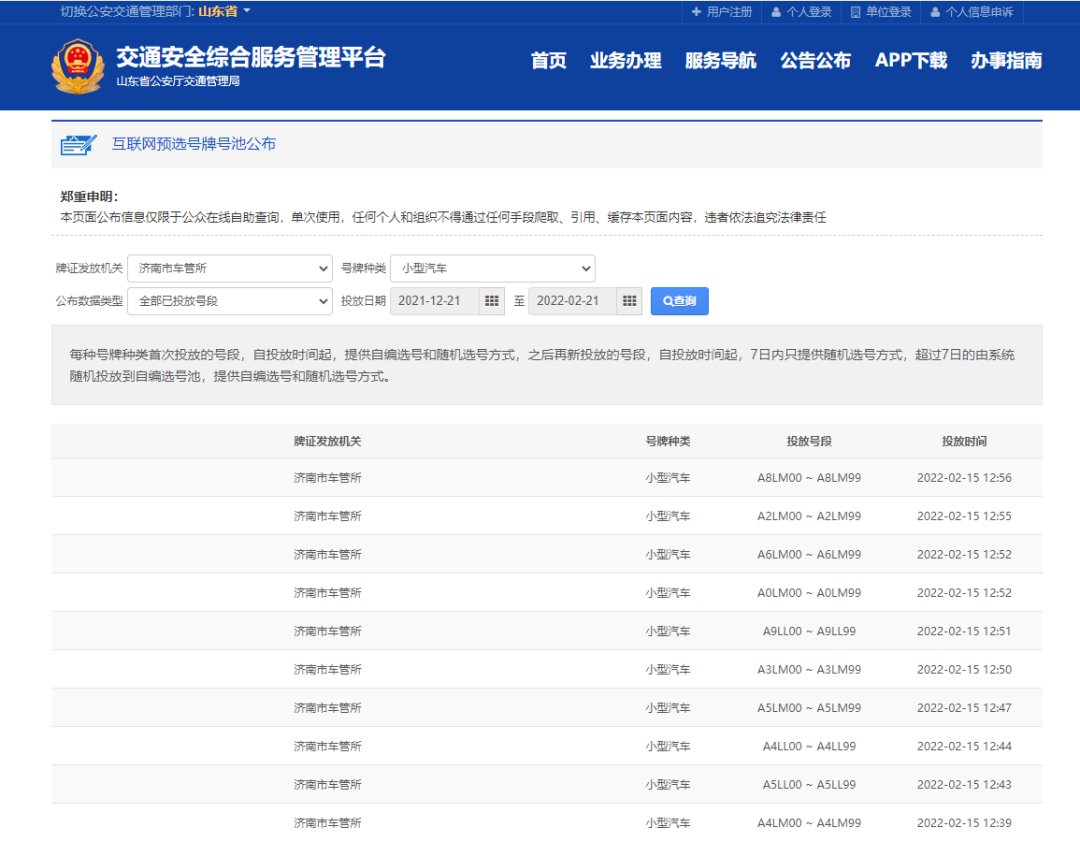Expand the 公布数据类型 dropdown showing 全部已投放号段
This screenshot has height=842, width=1080.
(x=229, y=301)
